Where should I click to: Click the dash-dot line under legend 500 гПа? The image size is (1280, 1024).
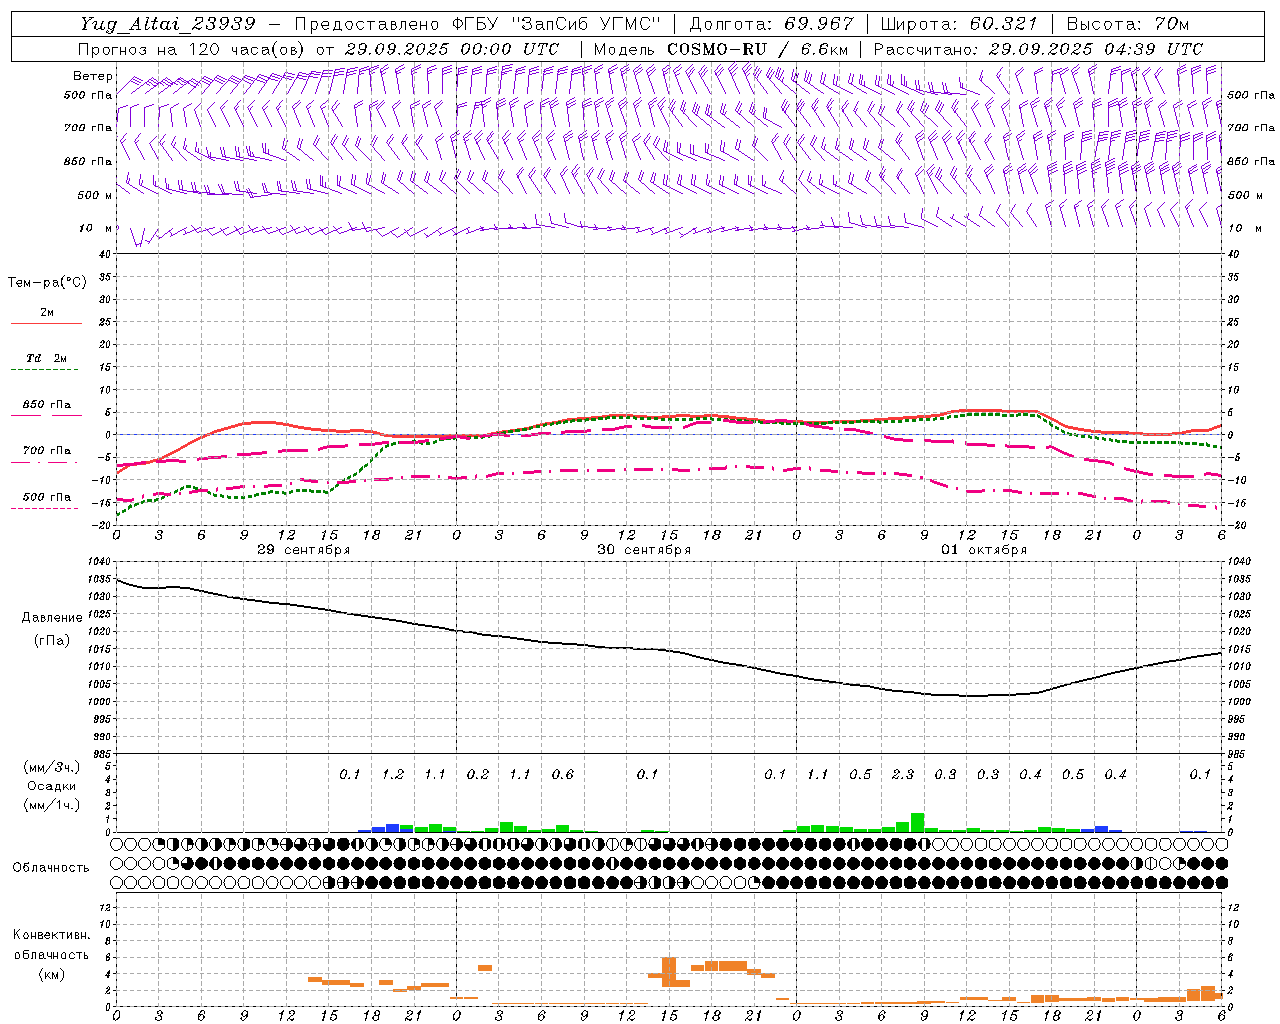click(x=46, y=508)
